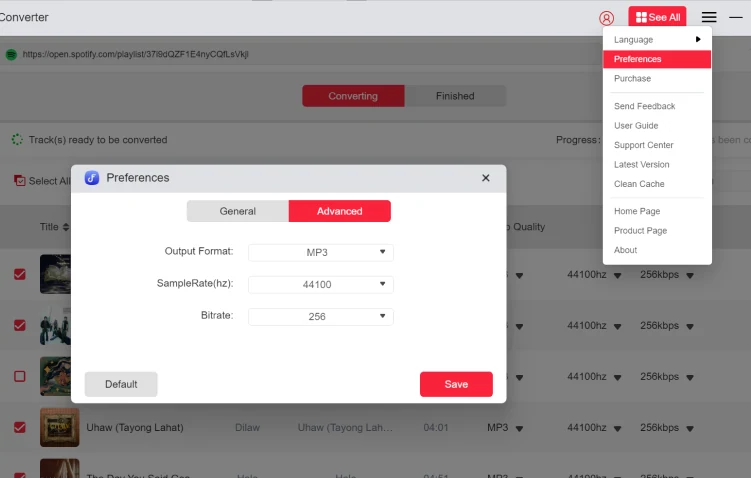
Task: Click the Spotify logo beside URL
Action: (11, 54)
